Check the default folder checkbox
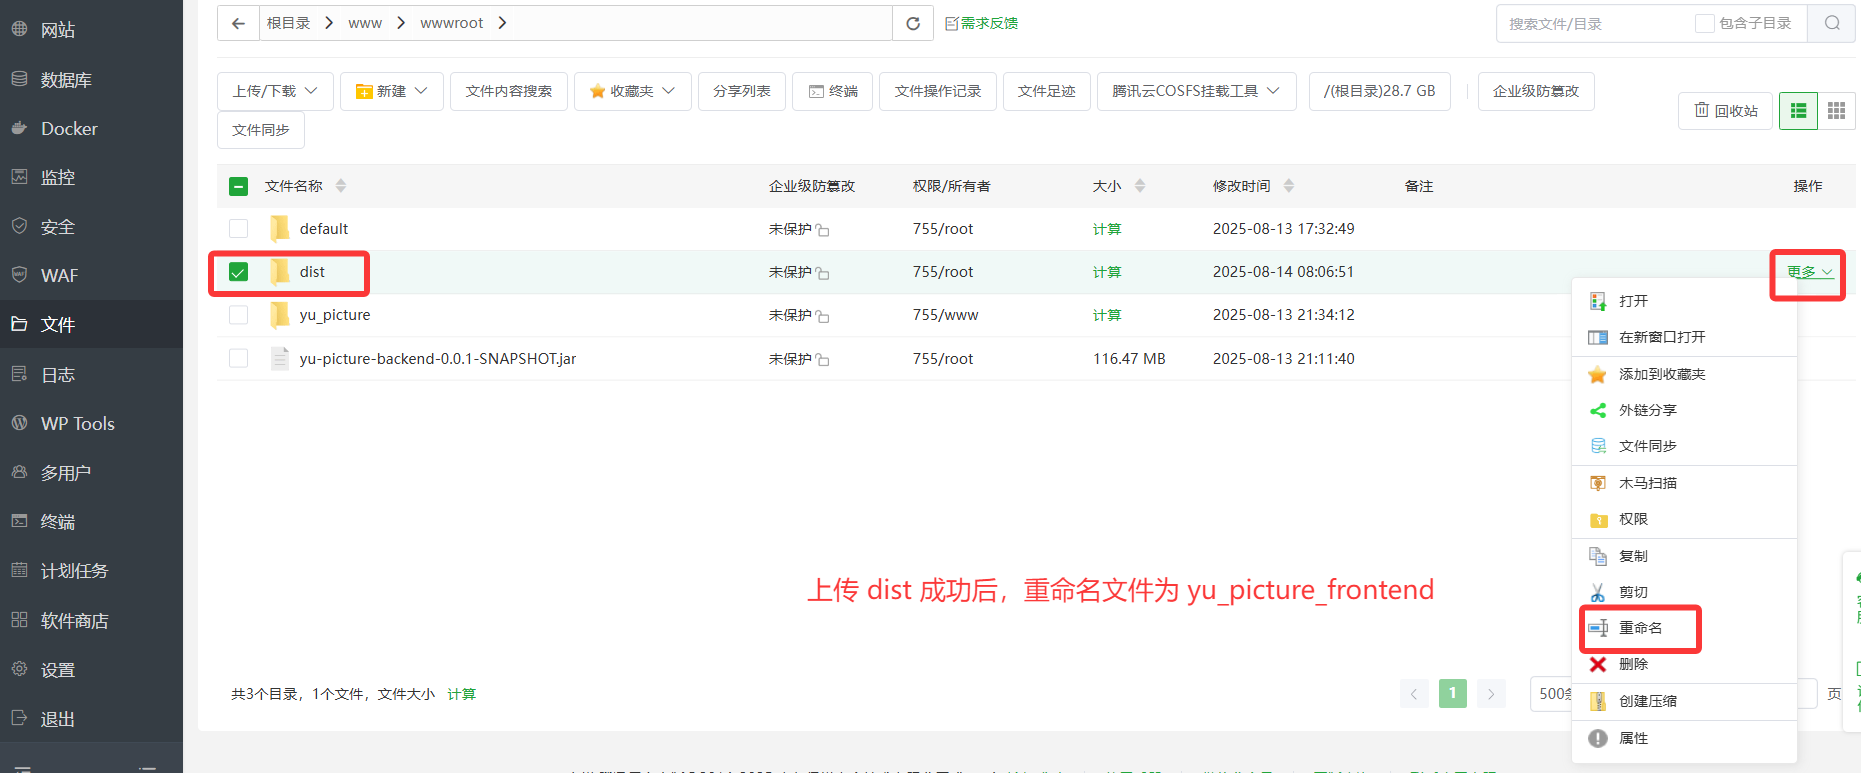The image size is (1861, 773). click(238, 229)
